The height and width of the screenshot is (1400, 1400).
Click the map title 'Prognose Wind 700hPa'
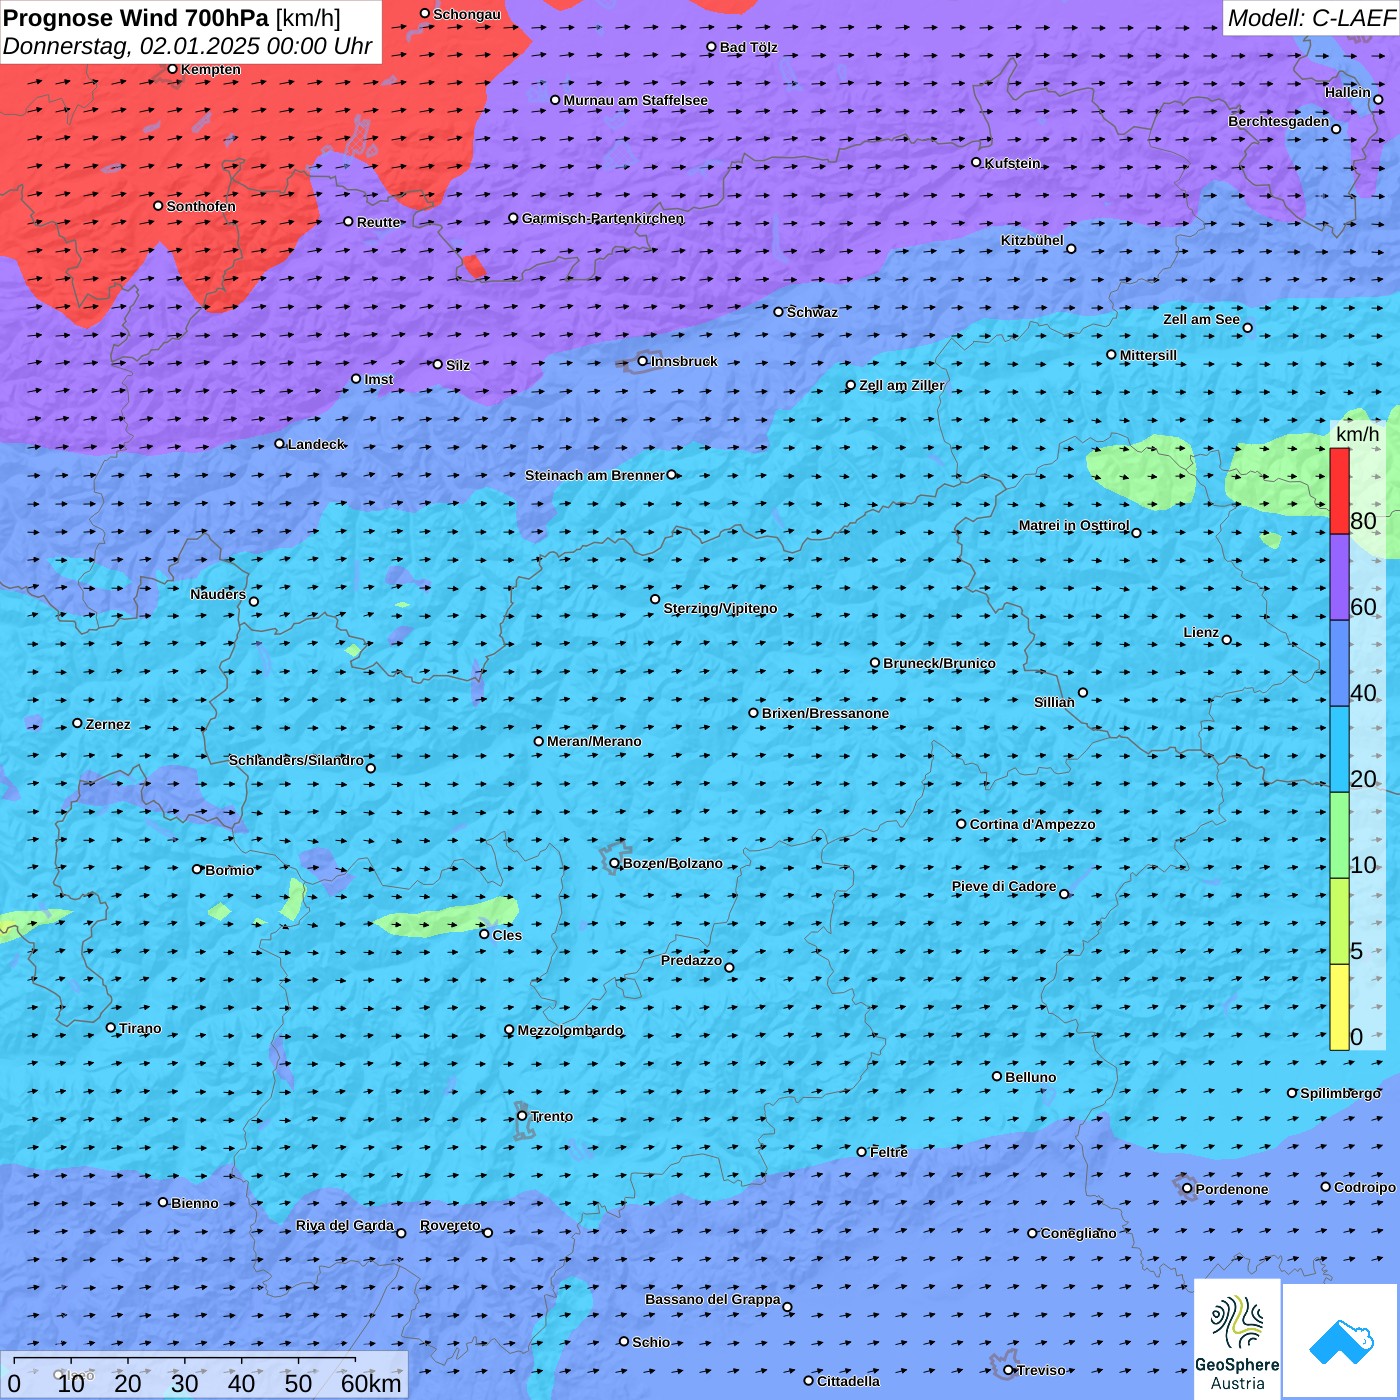point(136,18)
